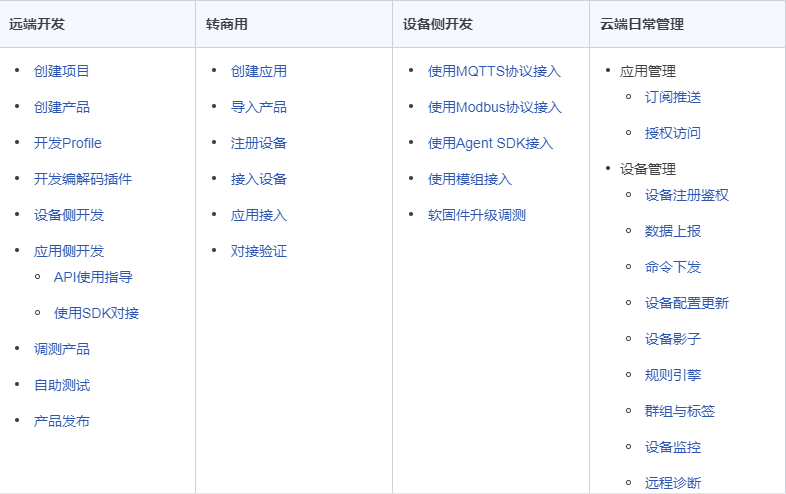Open the 注册设备 link
This screenshot has width=786, height=494.
pos(259,143)
